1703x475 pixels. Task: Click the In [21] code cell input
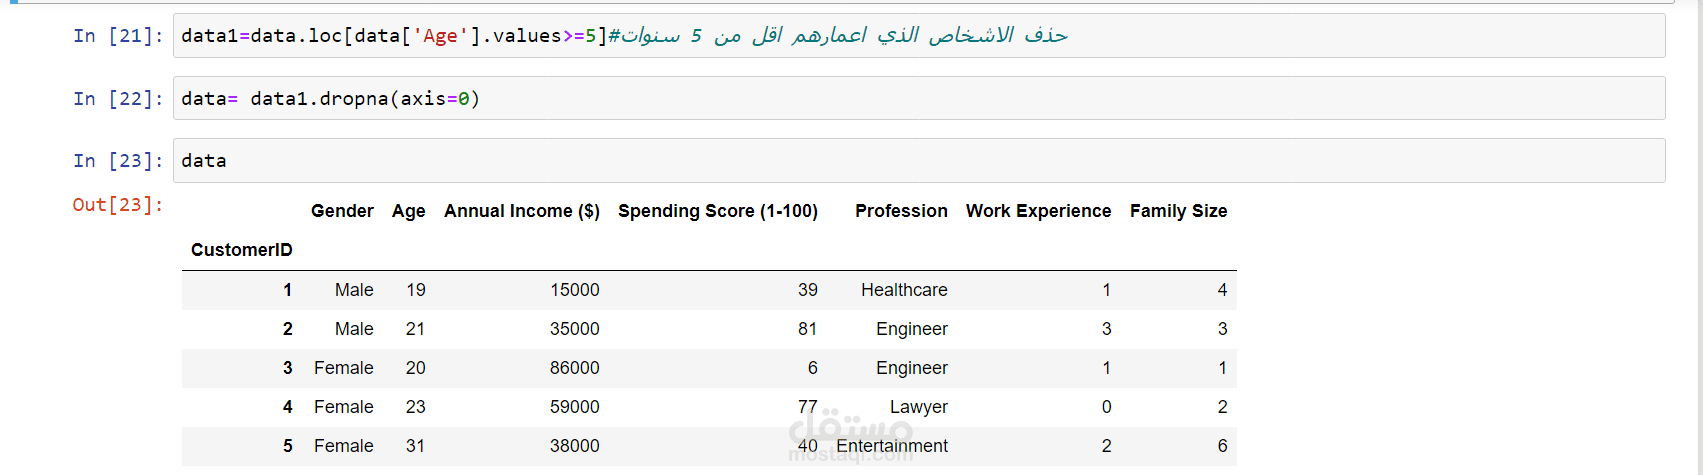919,36
